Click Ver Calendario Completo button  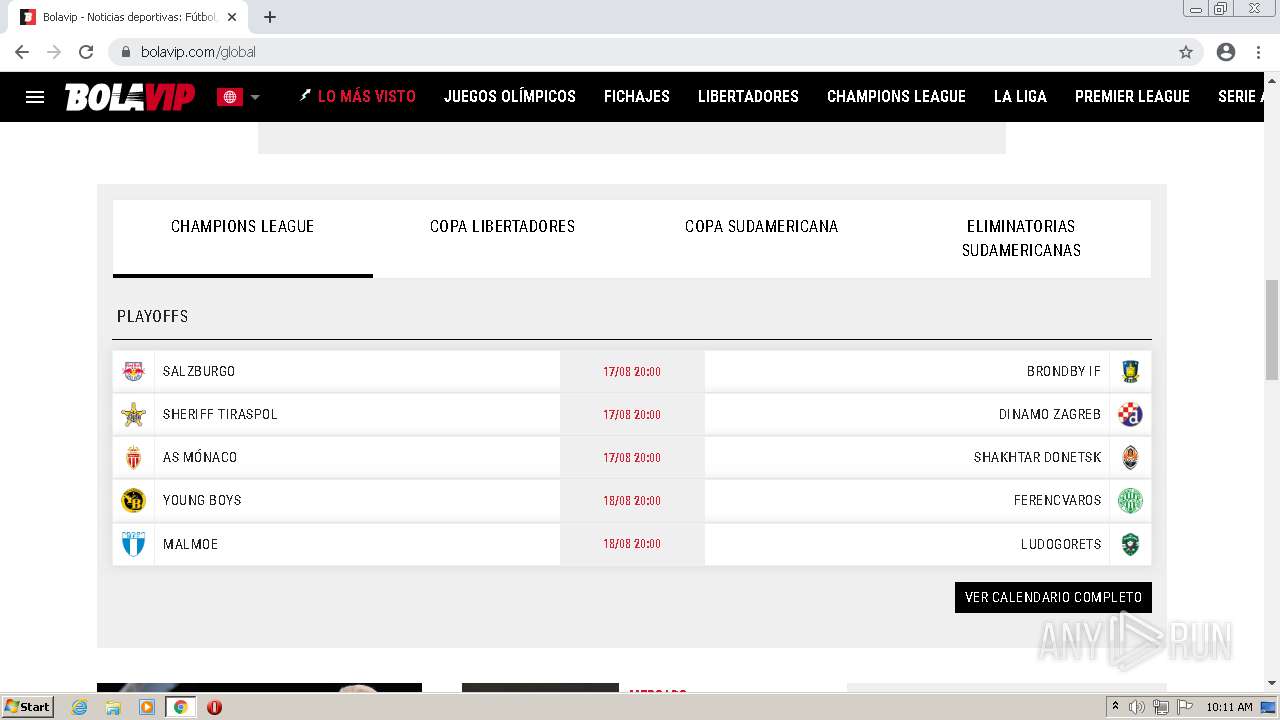(1053, 597)
